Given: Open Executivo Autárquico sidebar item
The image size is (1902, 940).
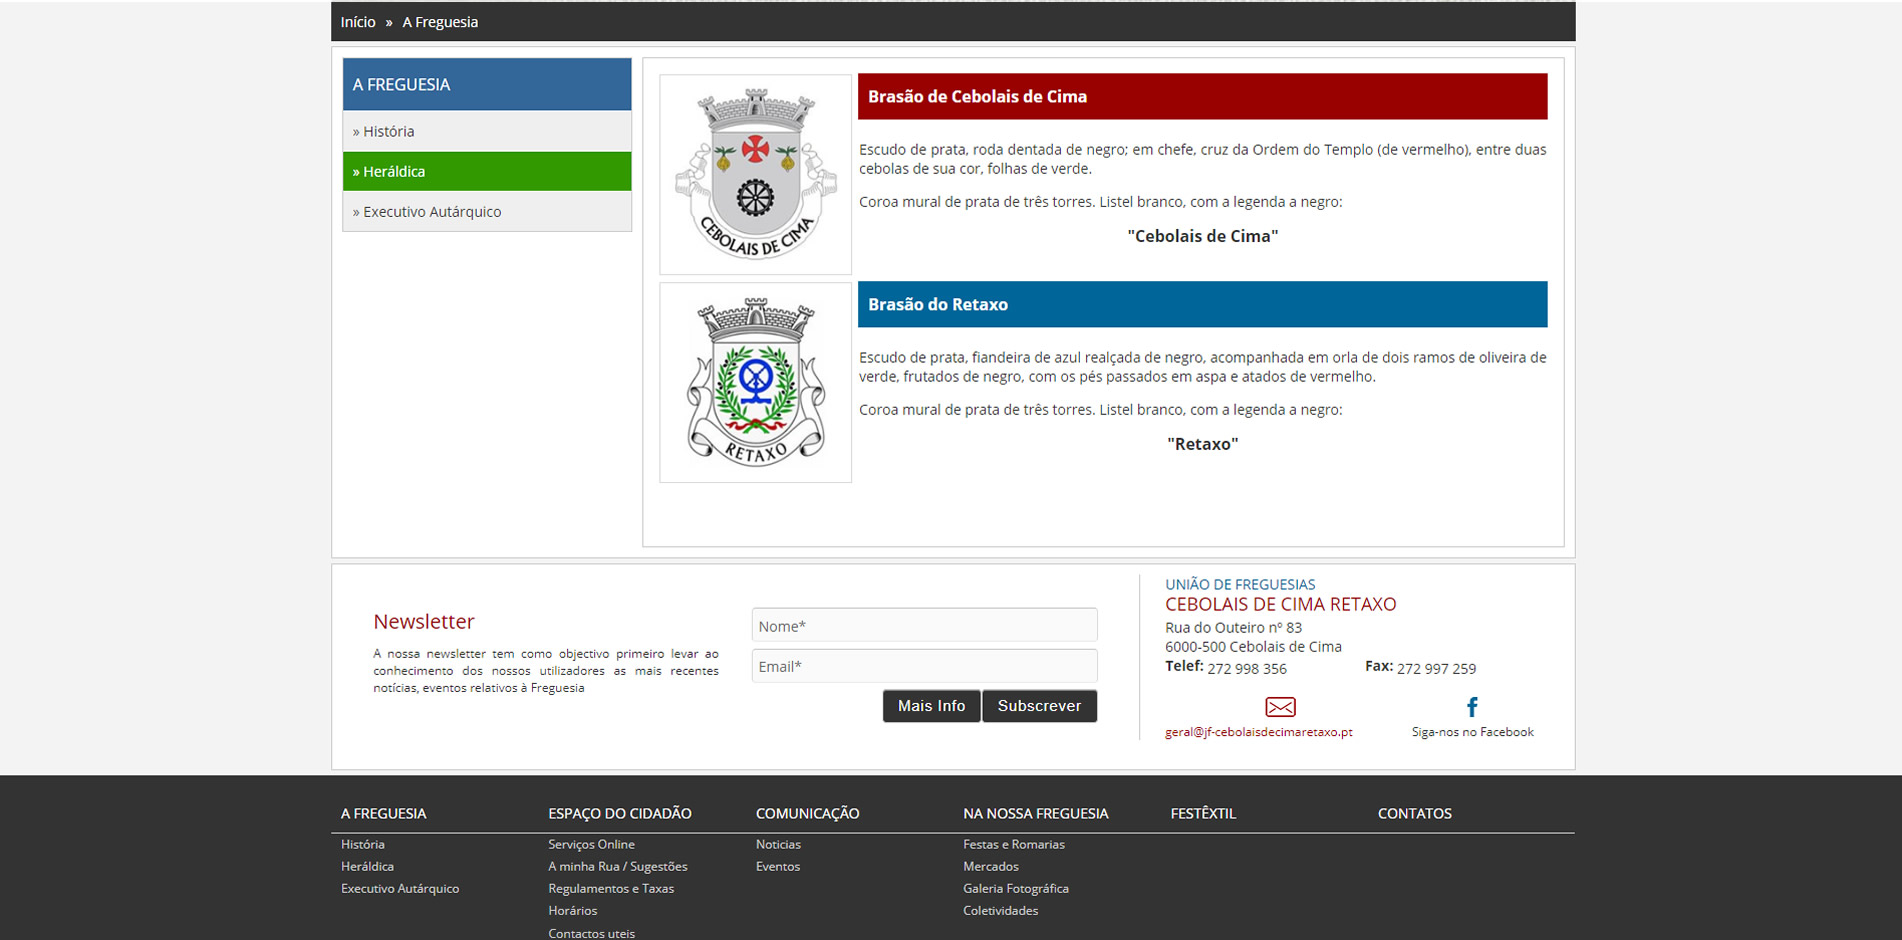Looking at the screenshot, I should tap(487, 211).
